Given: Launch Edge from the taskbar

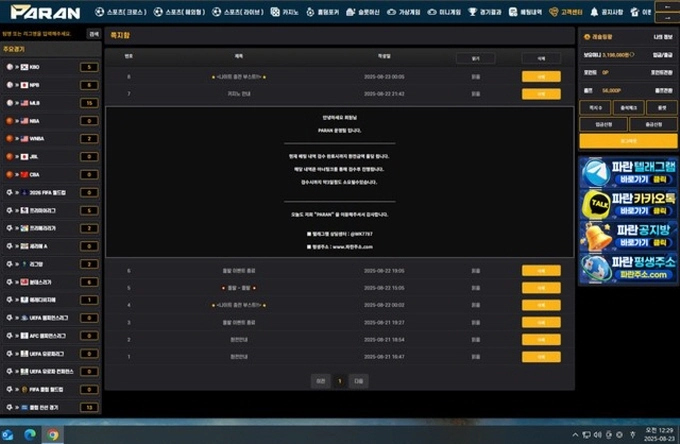Looking at the screenshot, I should (x=30, y=434).
